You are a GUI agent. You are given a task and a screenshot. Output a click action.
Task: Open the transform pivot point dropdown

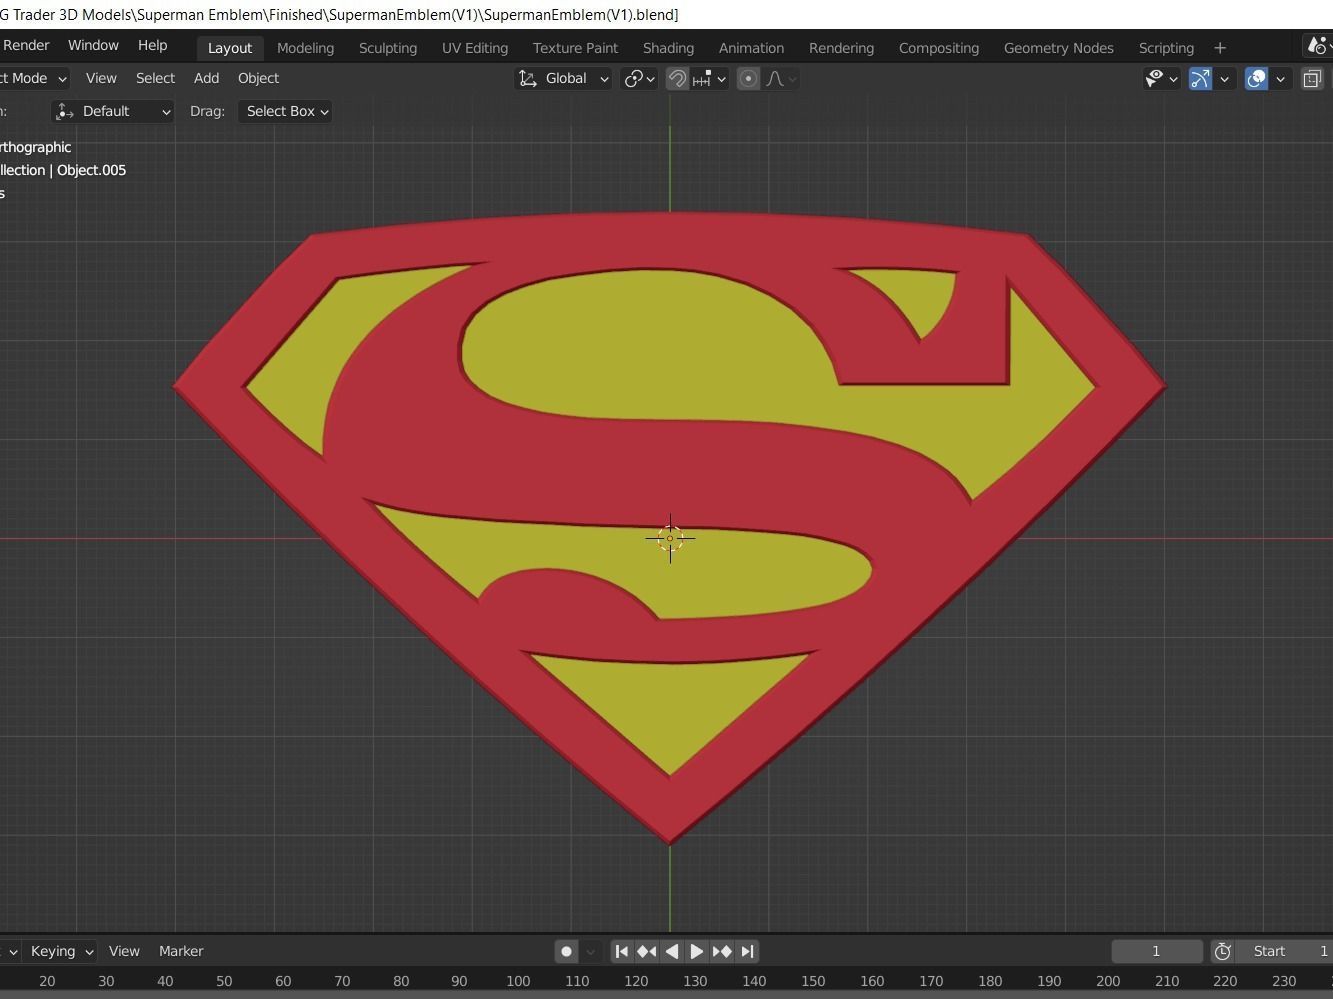click(639, 78)
